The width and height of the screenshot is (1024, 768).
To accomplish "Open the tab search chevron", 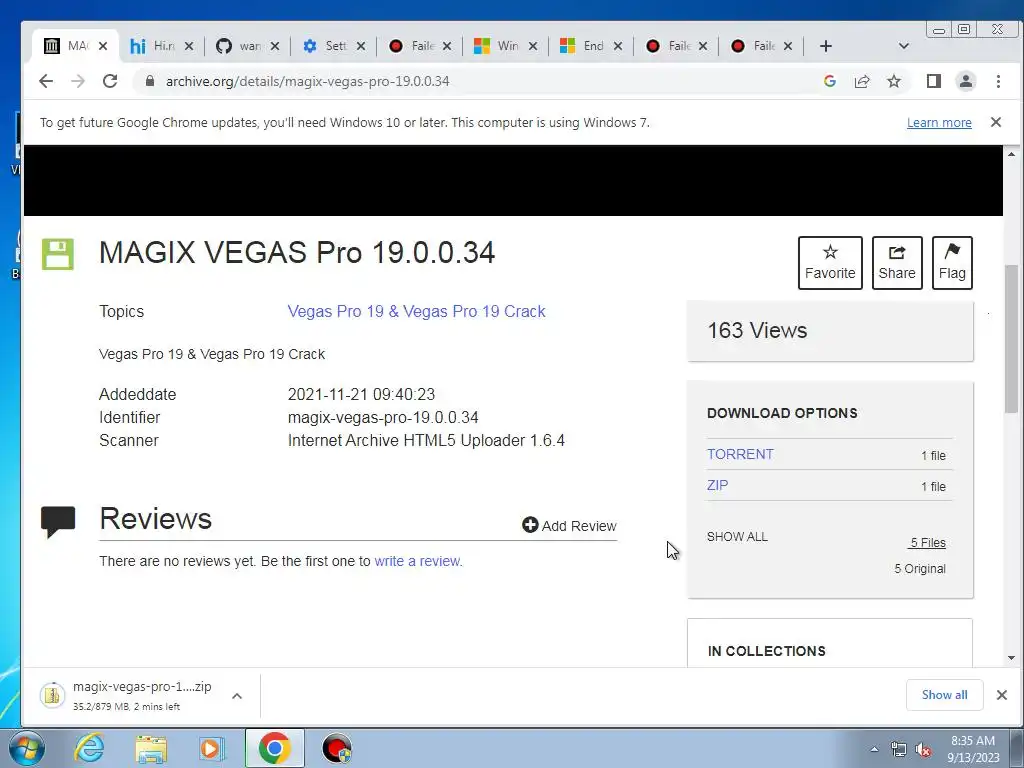I will [x=904, y=46].
